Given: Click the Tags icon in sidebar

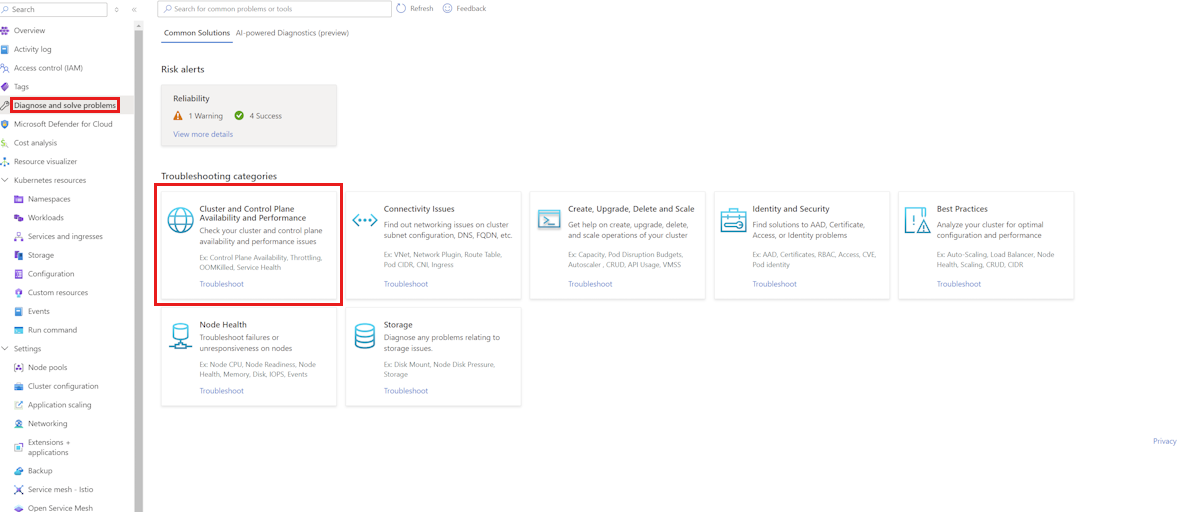Looking at the screenshot, I should (5, 87).
